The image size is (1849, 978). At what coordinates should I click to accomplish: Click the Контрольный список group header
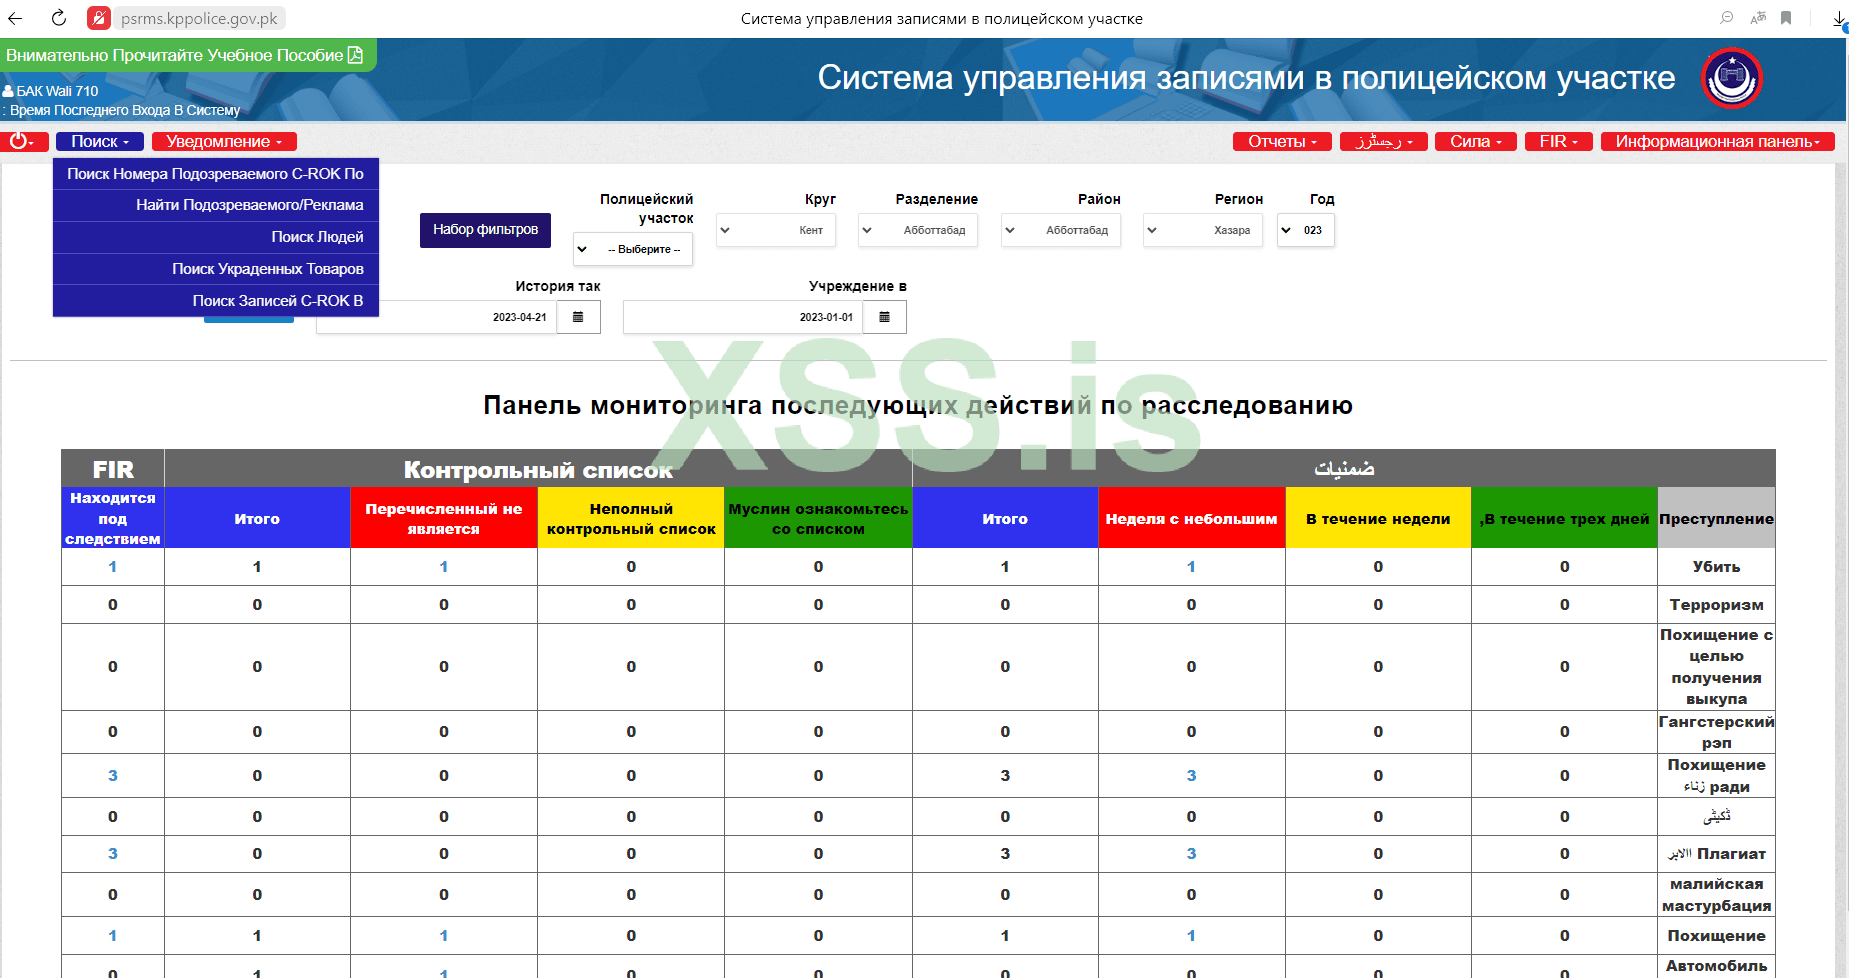coord(538,469)
